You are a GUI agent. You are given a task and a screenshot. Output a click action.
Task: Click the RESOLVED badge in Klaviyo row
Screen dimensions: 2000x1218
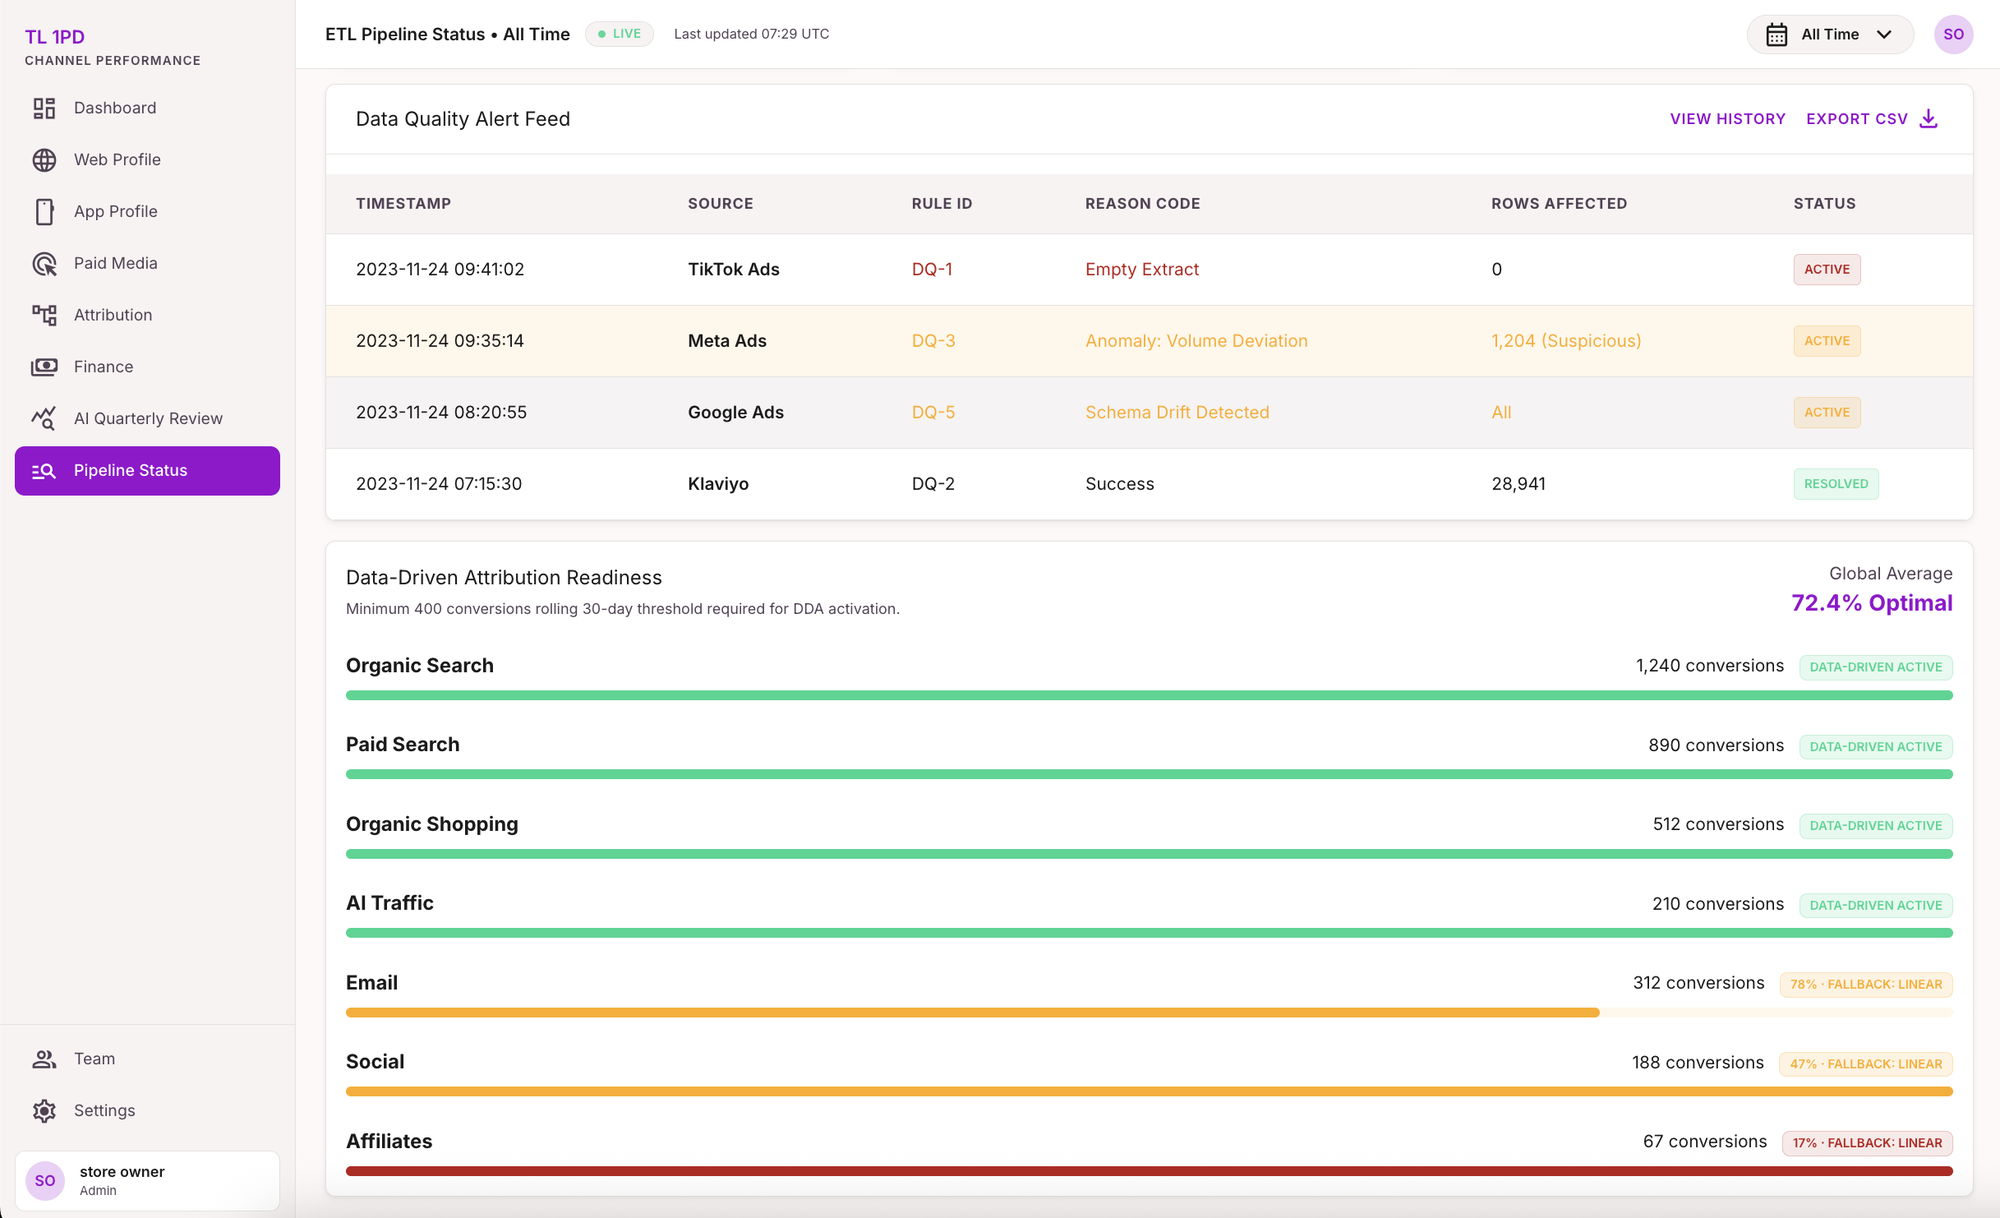tap(1836, 484)
